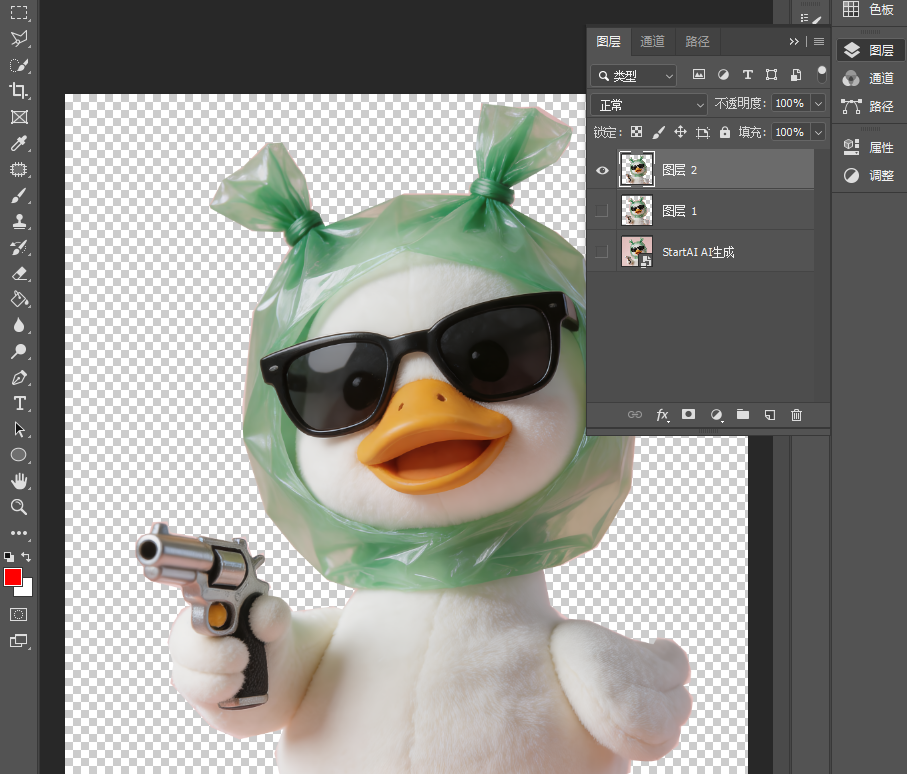
Task: Open the 不透明度 opacity slider arrow
Action: click(x=818, y=104)
